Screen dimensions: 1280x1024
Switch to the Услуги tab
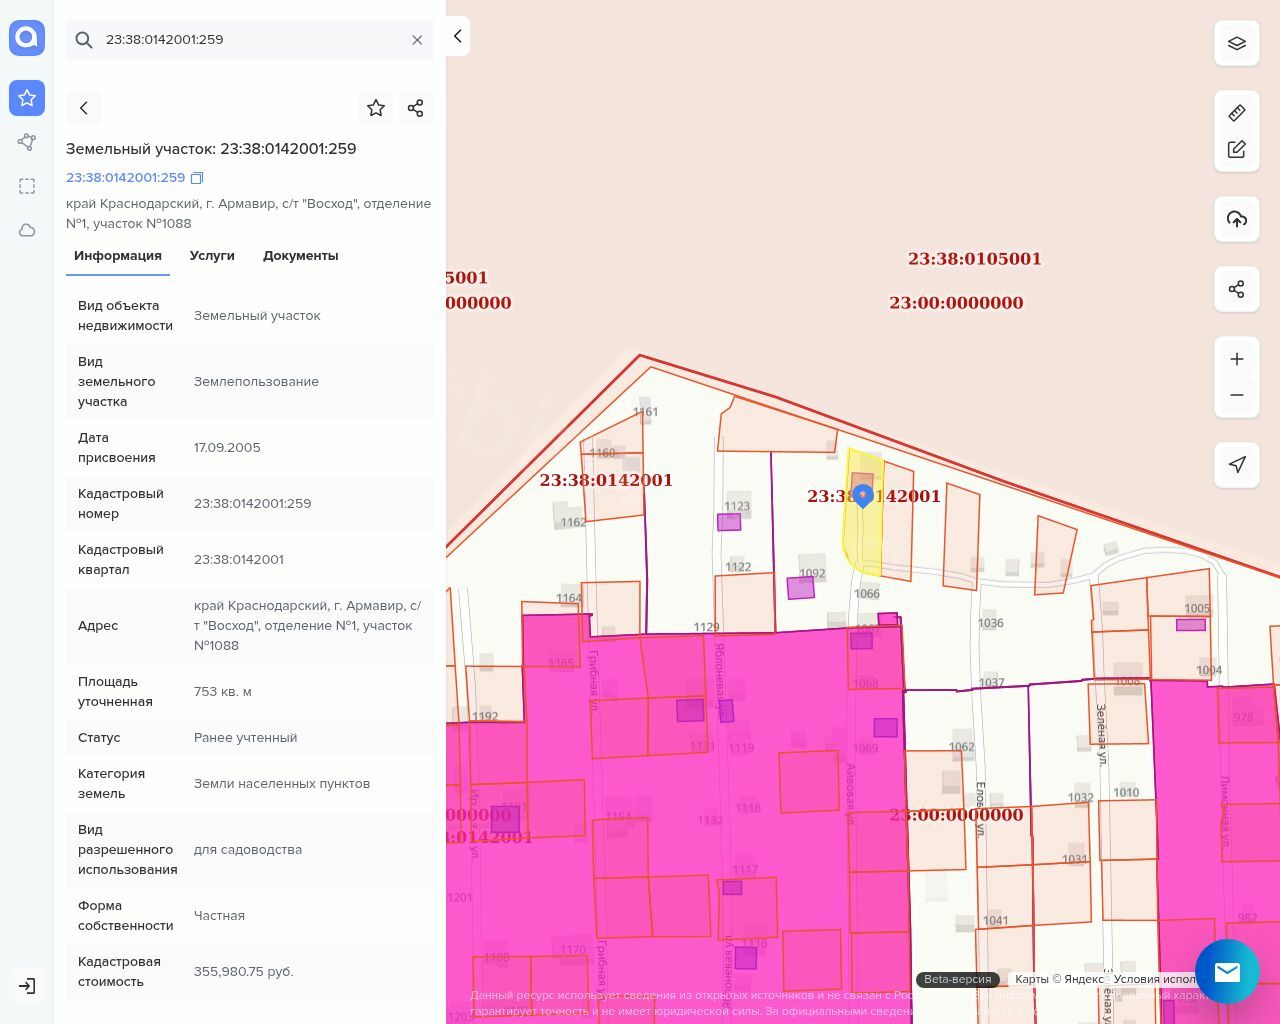click(x=212, y=256)
